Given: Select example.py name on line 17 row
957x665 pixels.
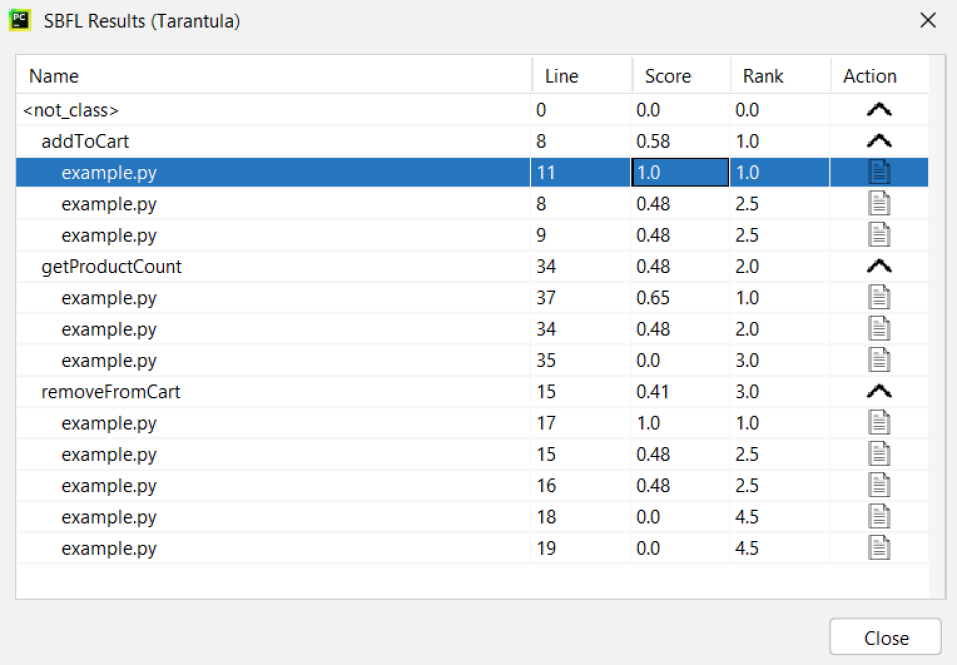Looking at the screenshot, I should [x=109, y=423].
